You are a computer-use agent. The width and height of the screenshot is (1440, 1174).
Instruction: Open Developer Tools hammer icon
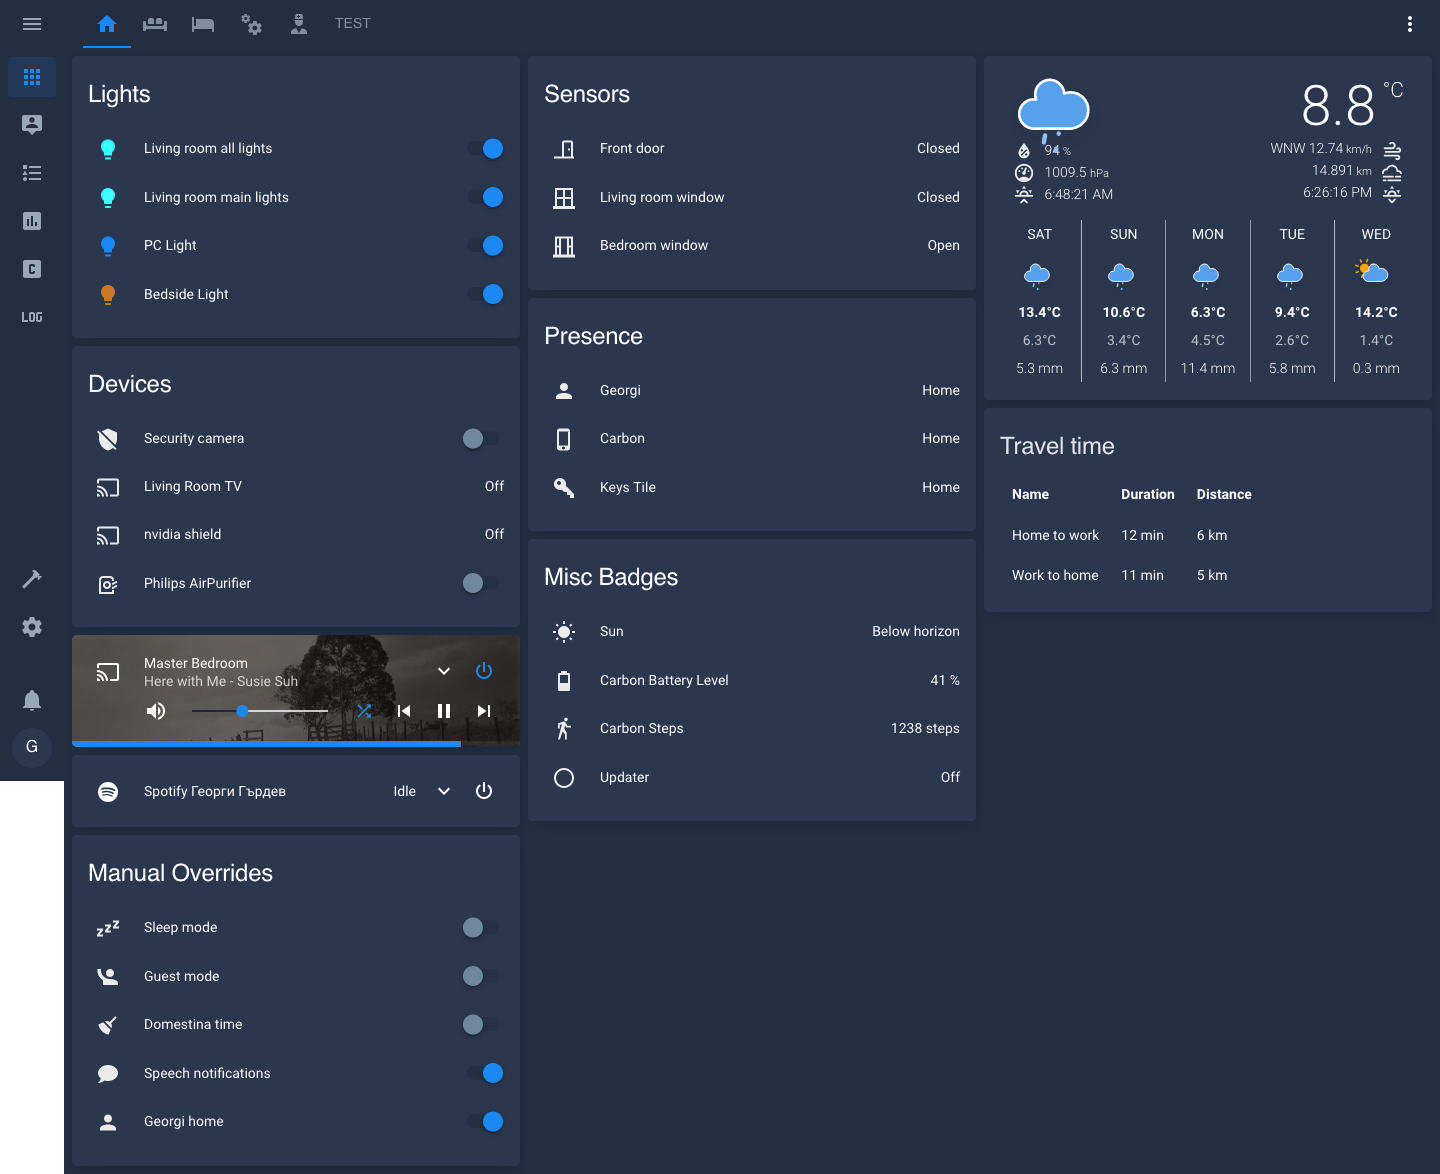(x=32, y=579)
